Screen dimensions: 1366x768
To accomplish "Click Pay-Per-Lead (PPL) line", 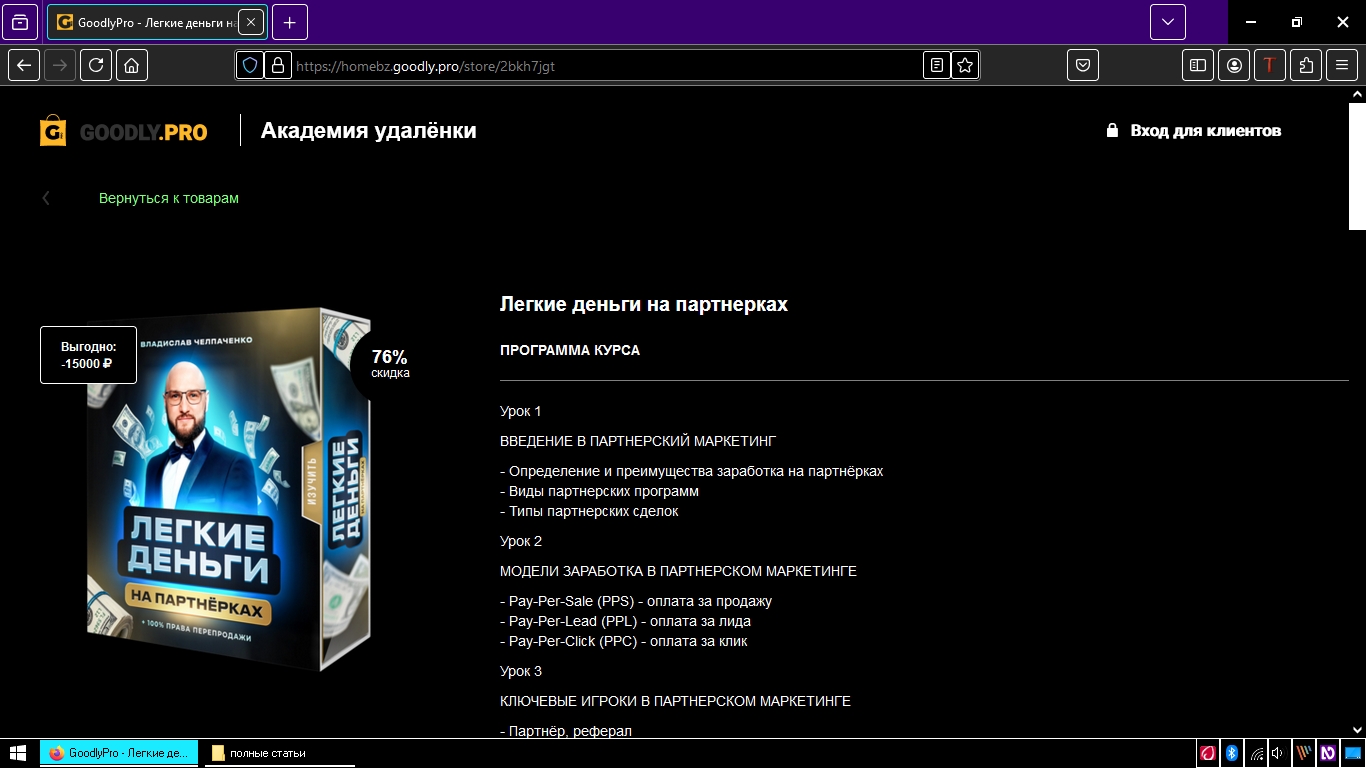I will point(625,621).
